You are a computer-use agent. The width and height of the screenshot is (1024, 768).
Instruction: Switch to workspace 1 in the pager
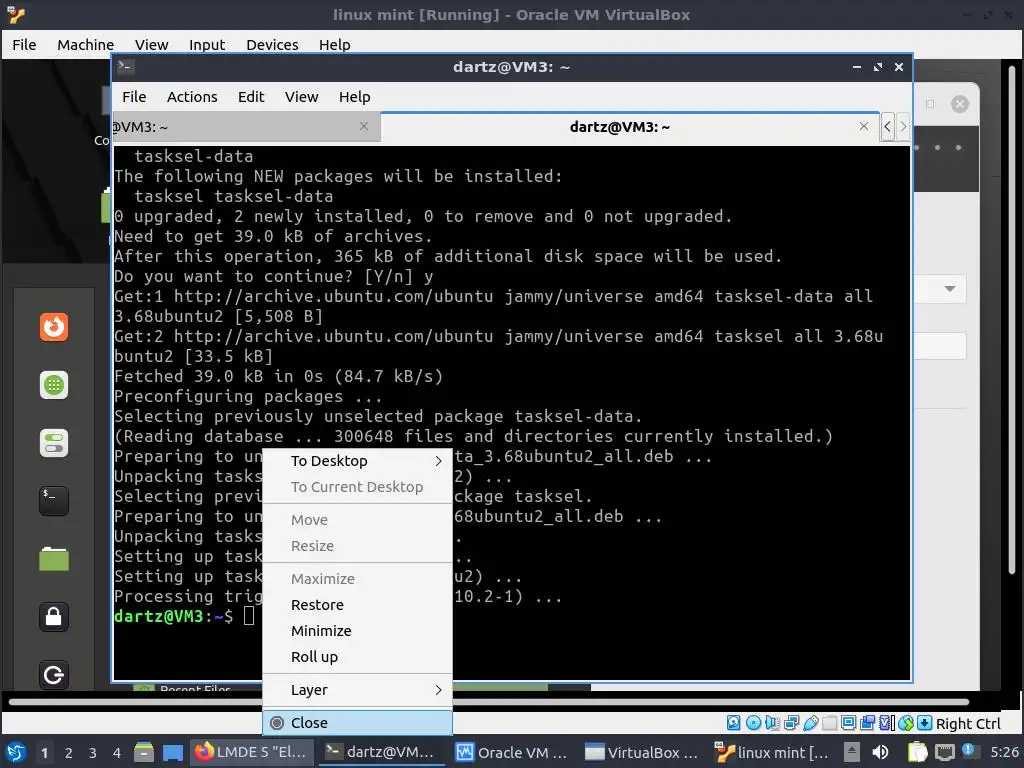tap(44, 753)
